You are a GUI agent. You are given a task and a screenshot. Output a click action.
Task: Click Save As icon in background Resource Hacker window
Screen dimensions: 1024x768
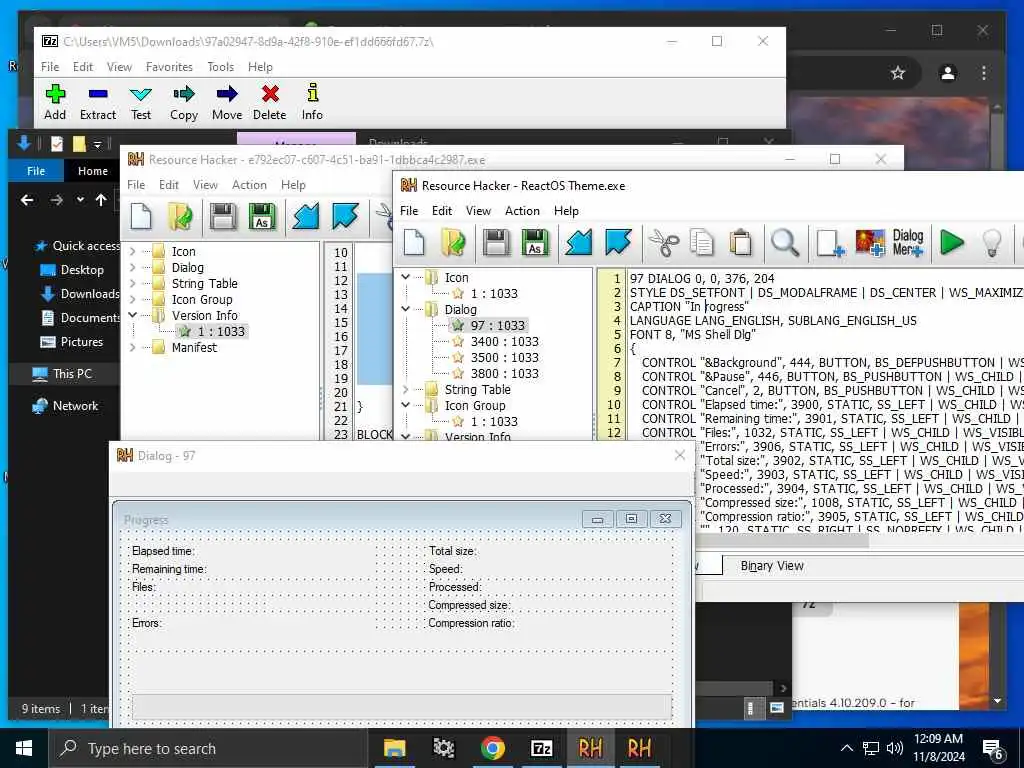coord(262,216)
